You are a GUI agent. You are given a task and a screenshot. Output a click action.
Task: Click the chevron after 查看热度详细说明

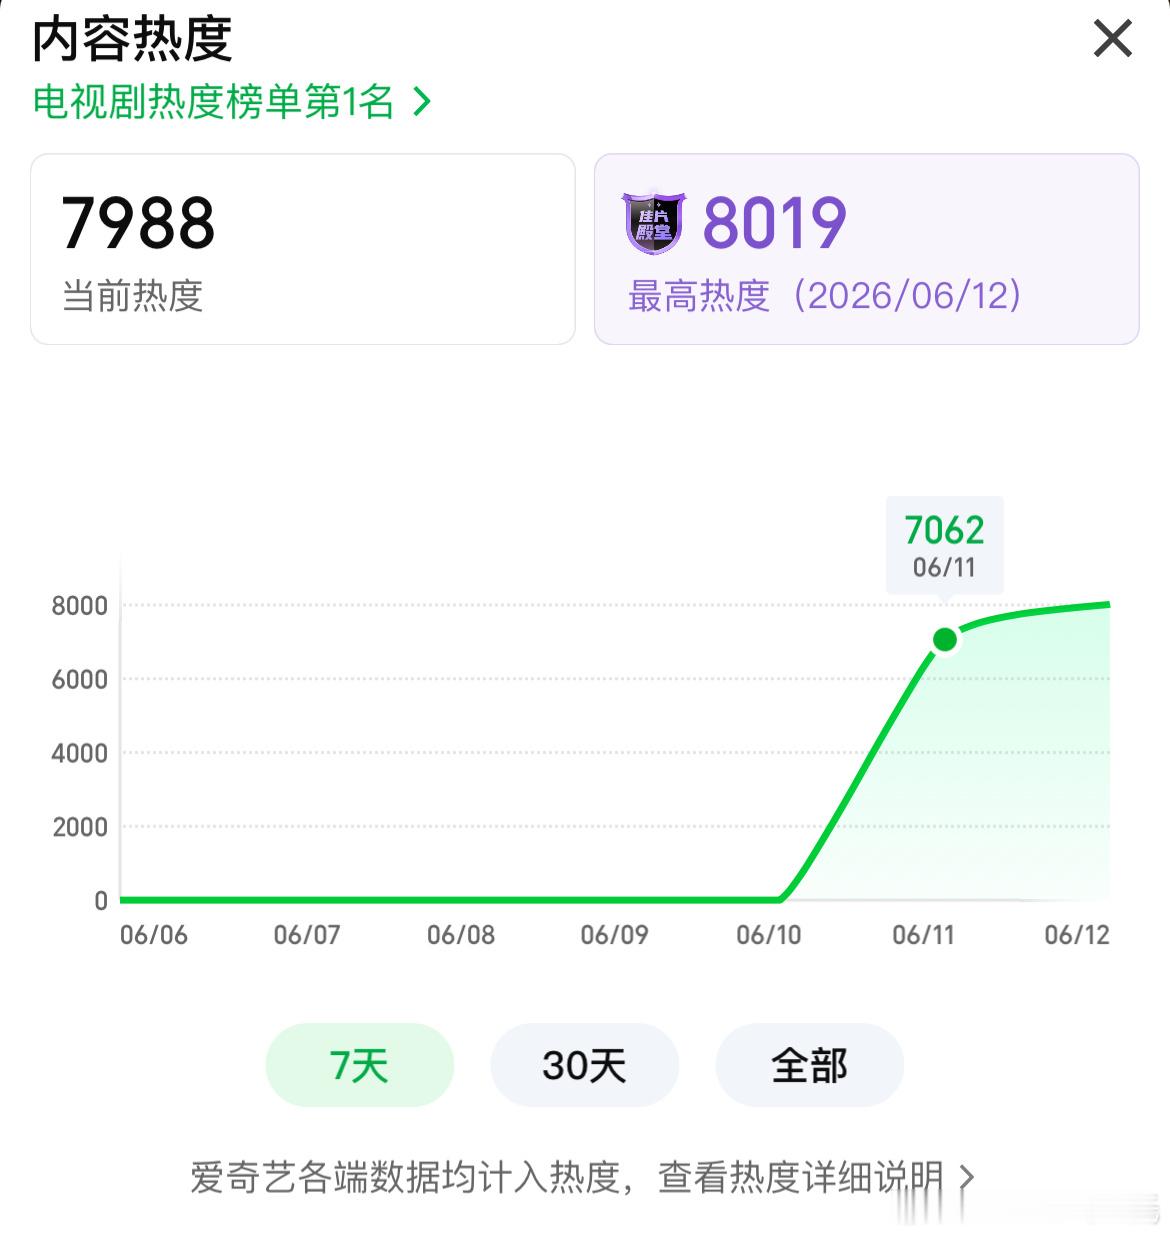pos(966,1177)
